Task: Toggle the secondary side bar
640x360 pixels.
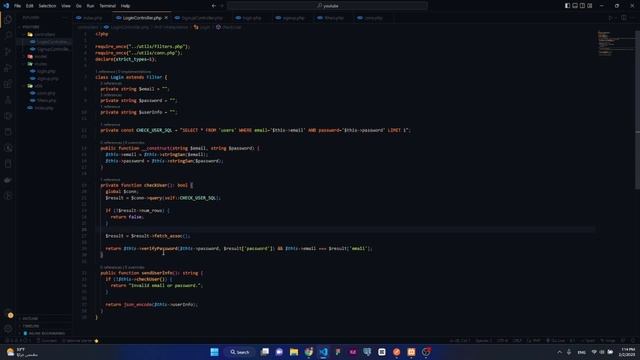Action: [x=582, y=6]
